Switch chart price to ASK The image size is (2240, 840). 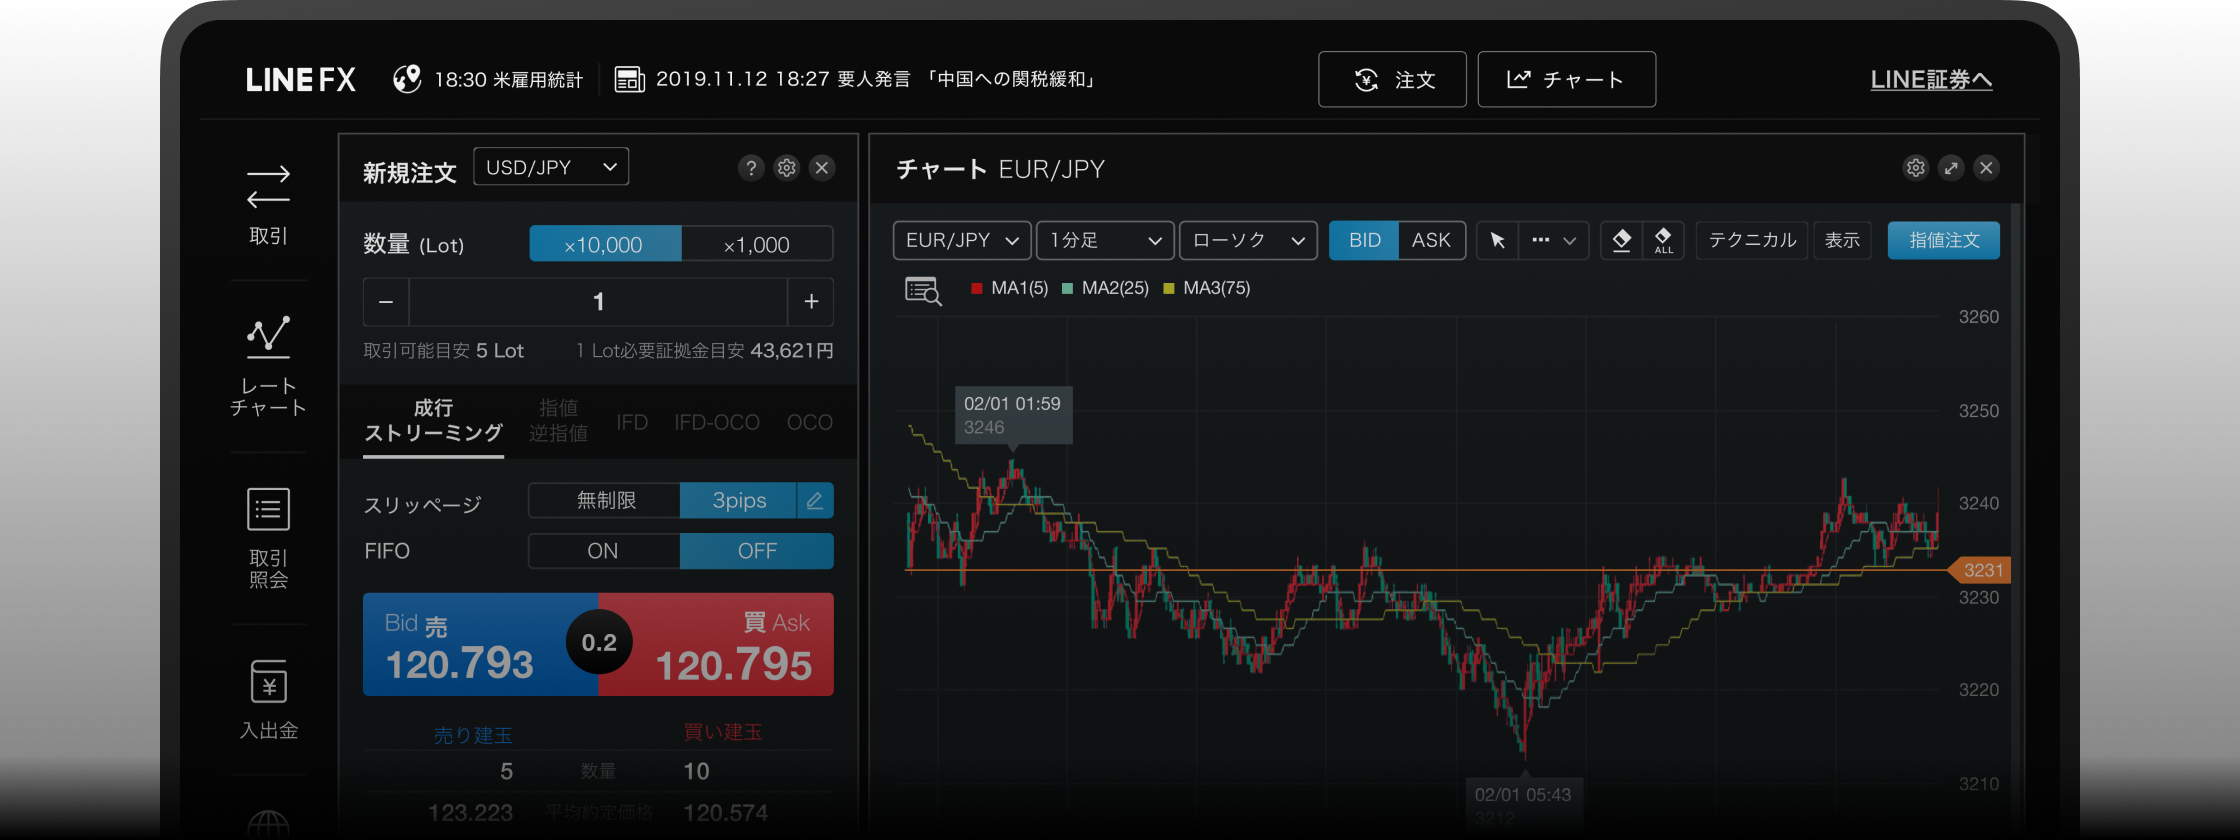pyautogui.click(x=1431, y=240)
